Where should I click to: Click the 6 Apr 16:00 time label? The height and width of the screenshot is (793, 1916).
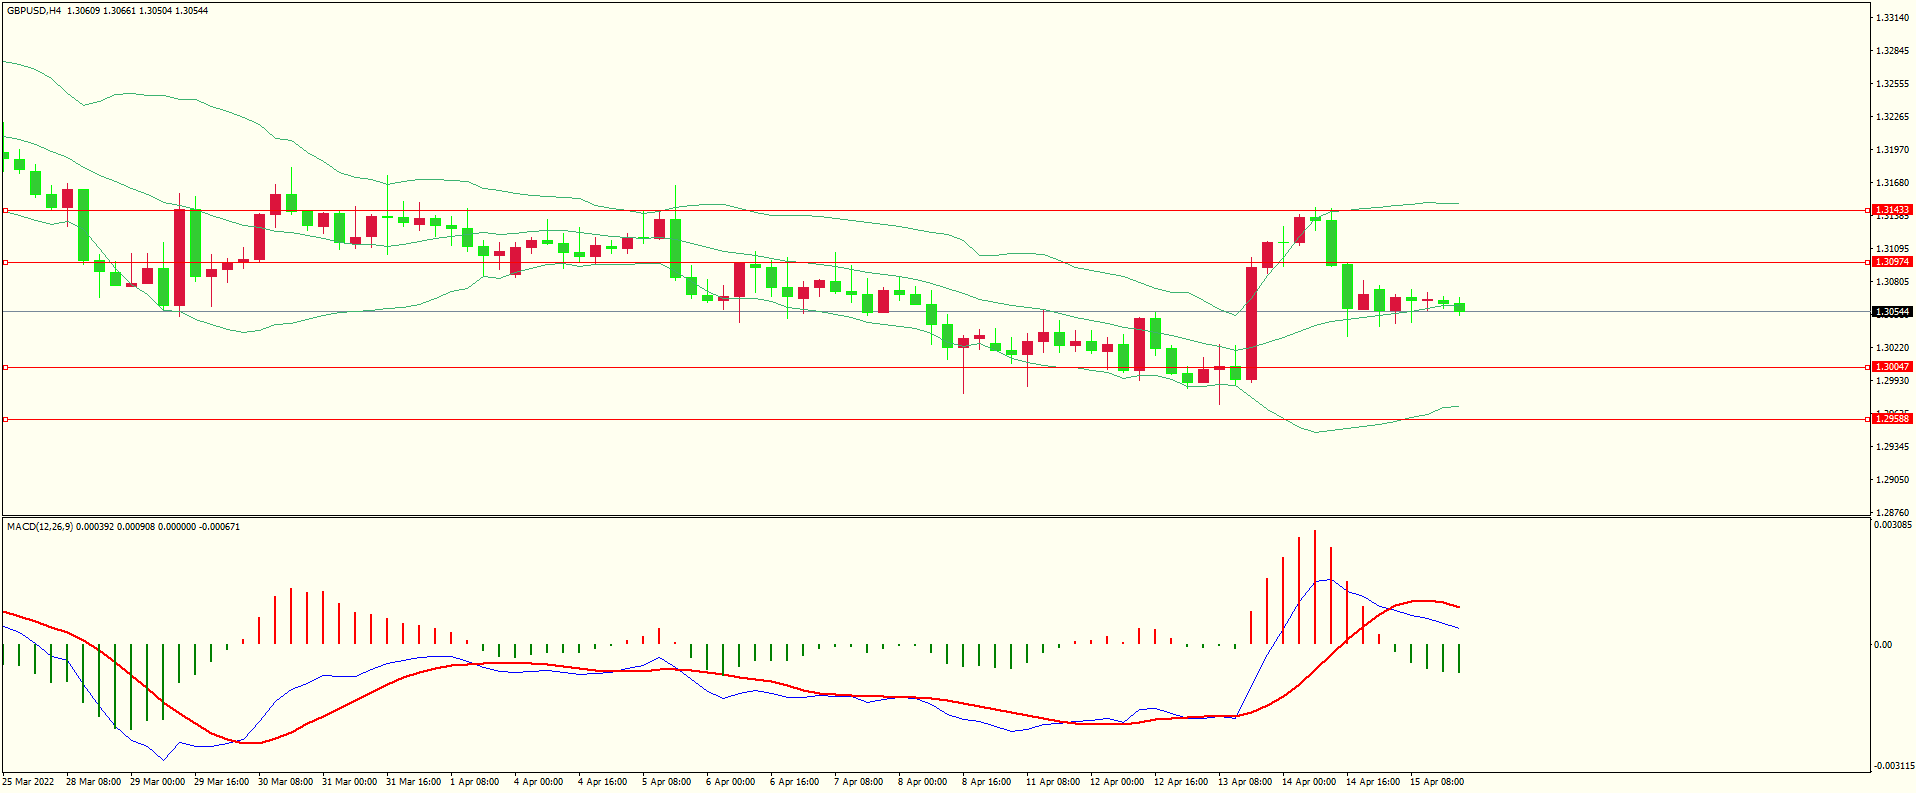click(x=795, y=782)
